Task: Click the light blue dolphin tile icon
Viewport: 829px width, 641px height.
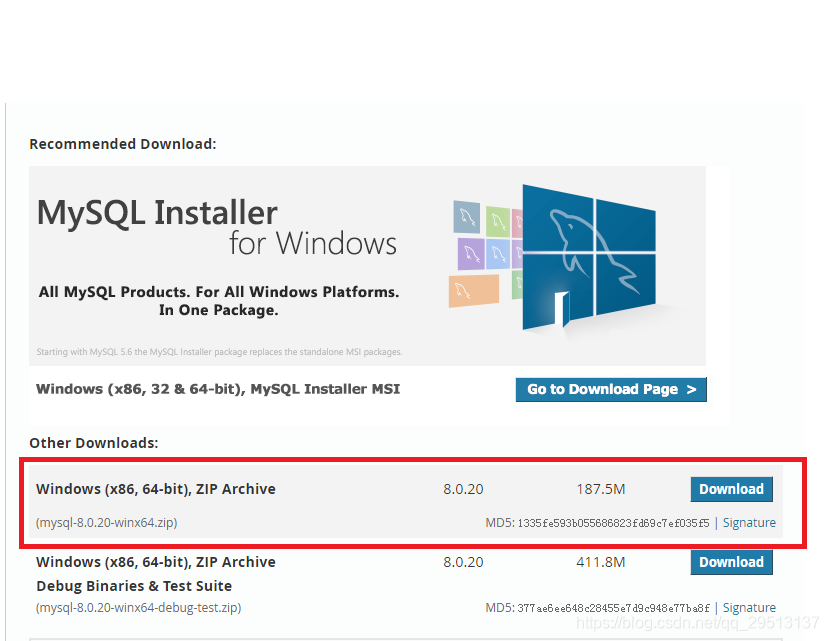Action: pyautogui.click(x=498, y=254)
